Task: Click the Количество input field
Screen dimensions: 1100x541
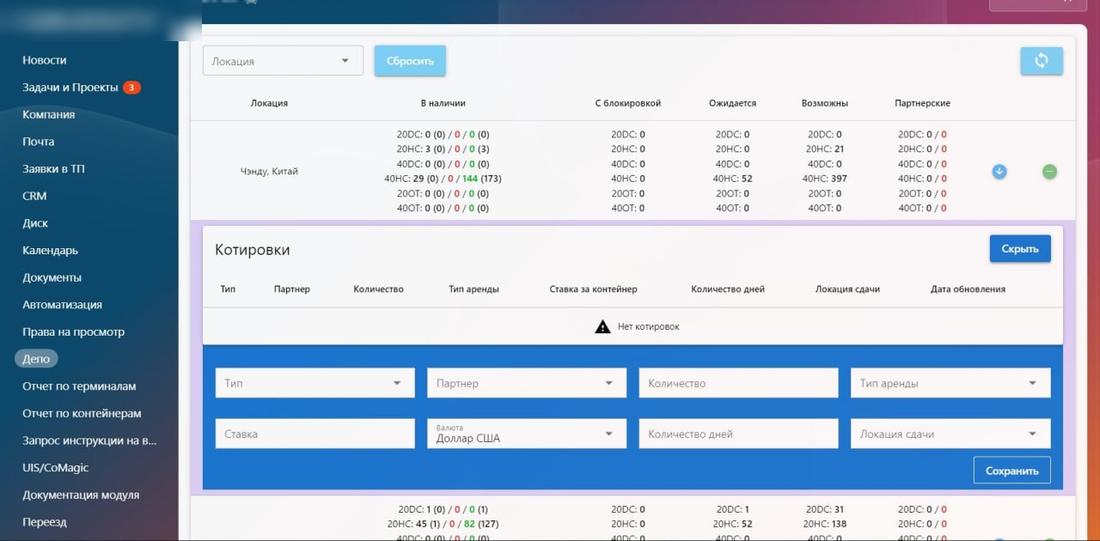Action: click(x=739, y=383)
